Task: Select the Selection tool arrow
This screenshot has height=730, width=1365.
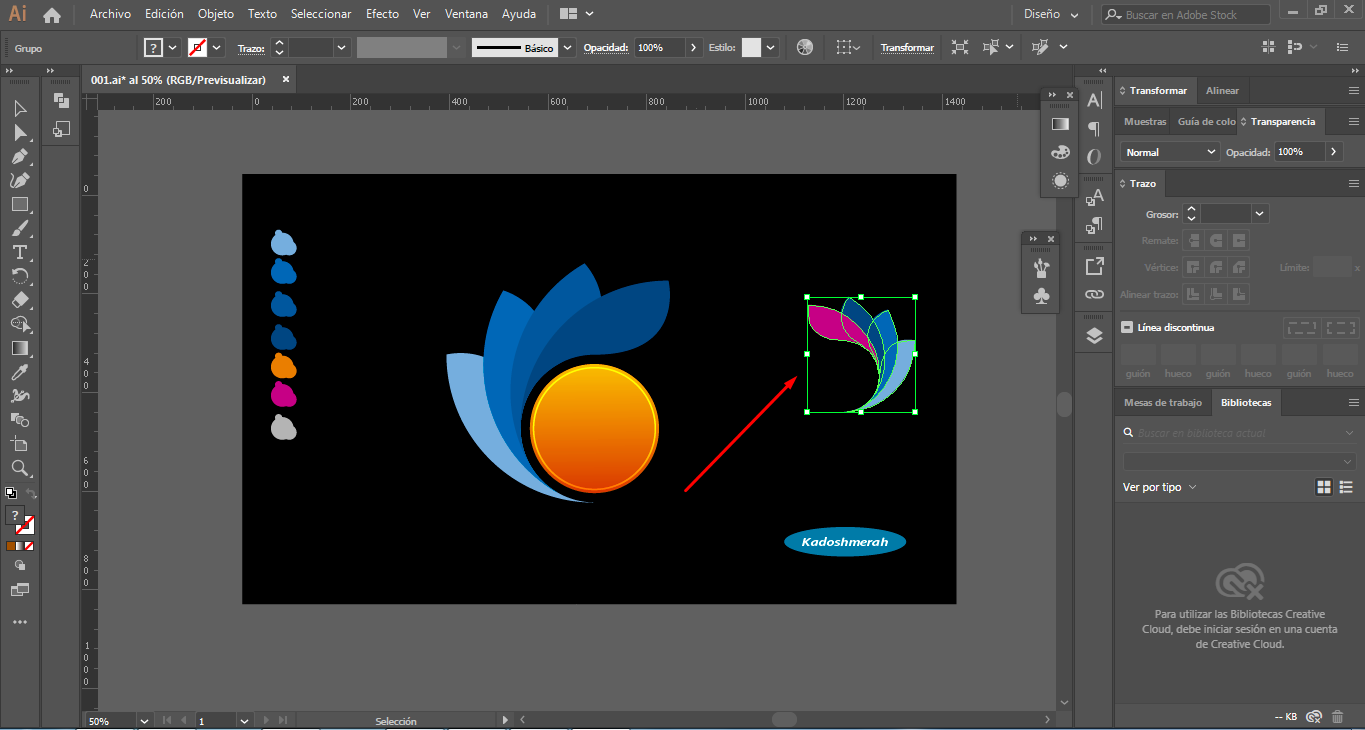Action: click(20, 108)
